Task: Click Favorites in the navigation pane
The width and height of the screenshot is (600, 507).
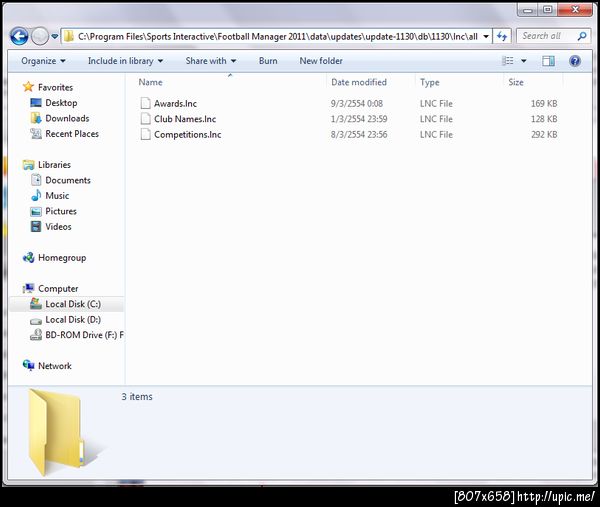Action: tap(55, 87)
